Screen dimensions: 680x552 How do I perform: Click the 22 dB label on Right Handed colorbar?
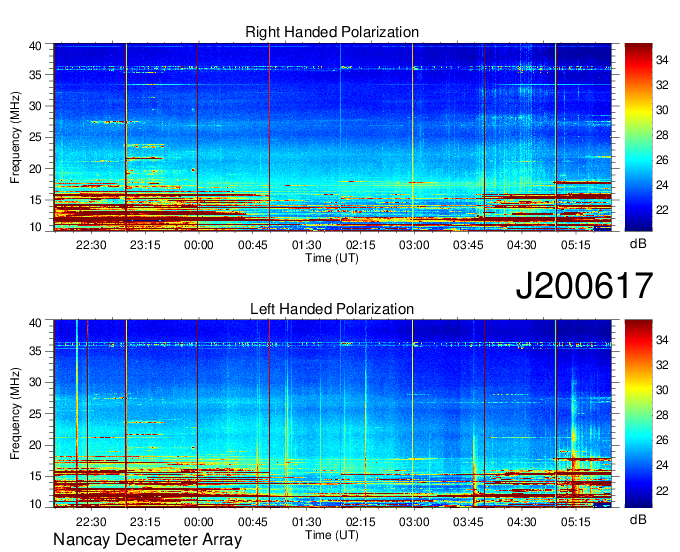[662, 210]
